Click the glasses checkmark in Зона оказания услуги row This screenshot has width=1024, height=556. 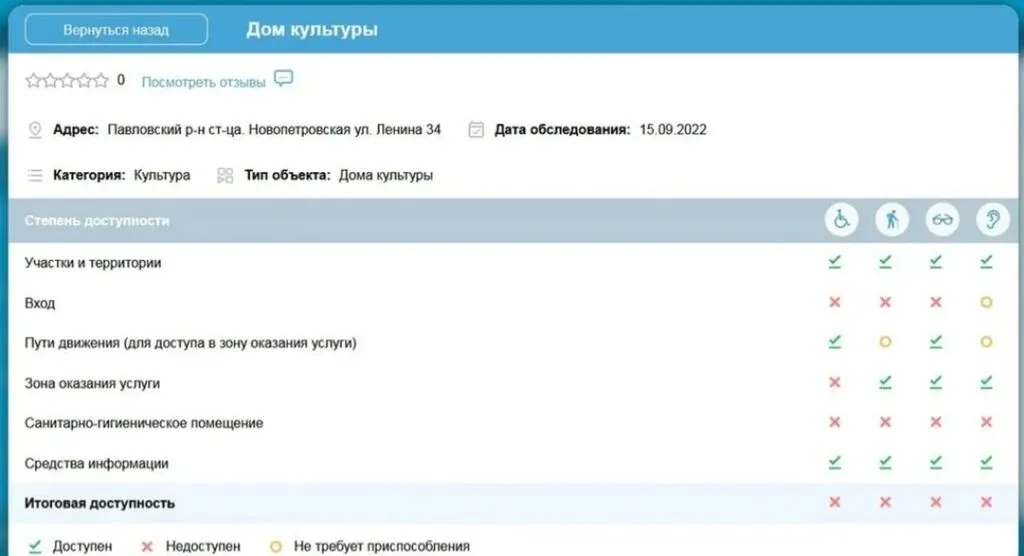pos(936,382)
